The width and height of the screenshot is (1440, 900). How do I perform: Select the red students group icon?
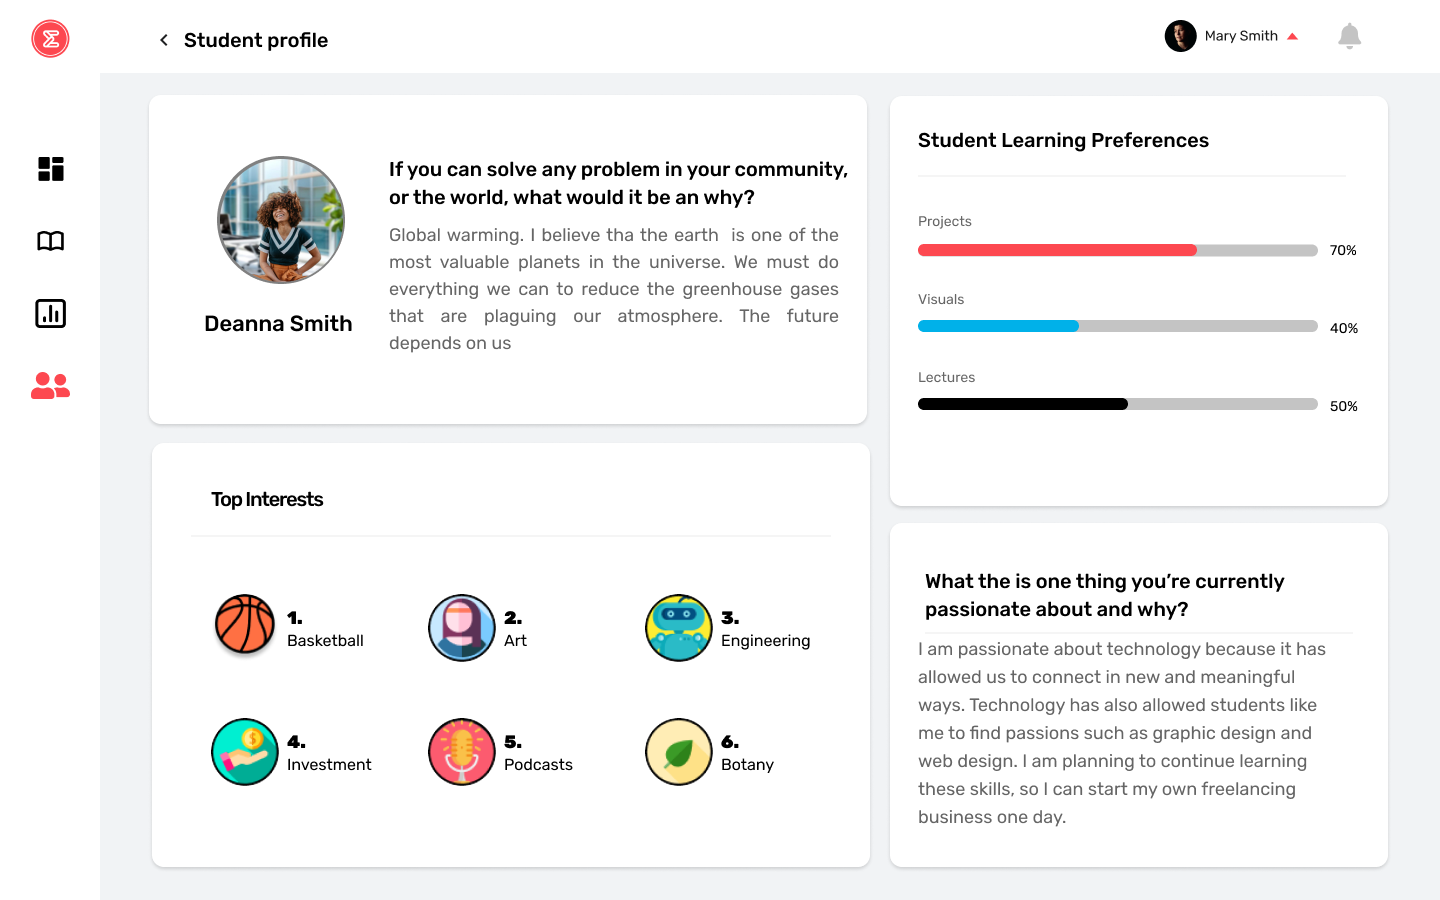[x=50, y=386]
